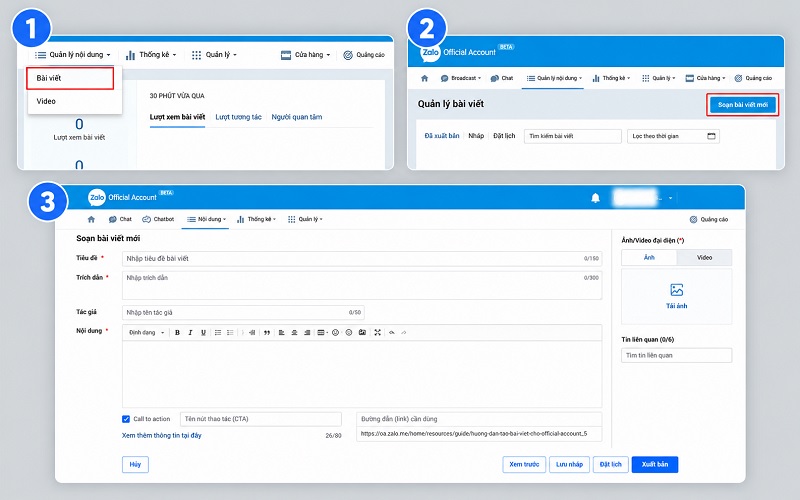Insert a bulleted list in the editor

pyautogui.click(x=230, y=333)
